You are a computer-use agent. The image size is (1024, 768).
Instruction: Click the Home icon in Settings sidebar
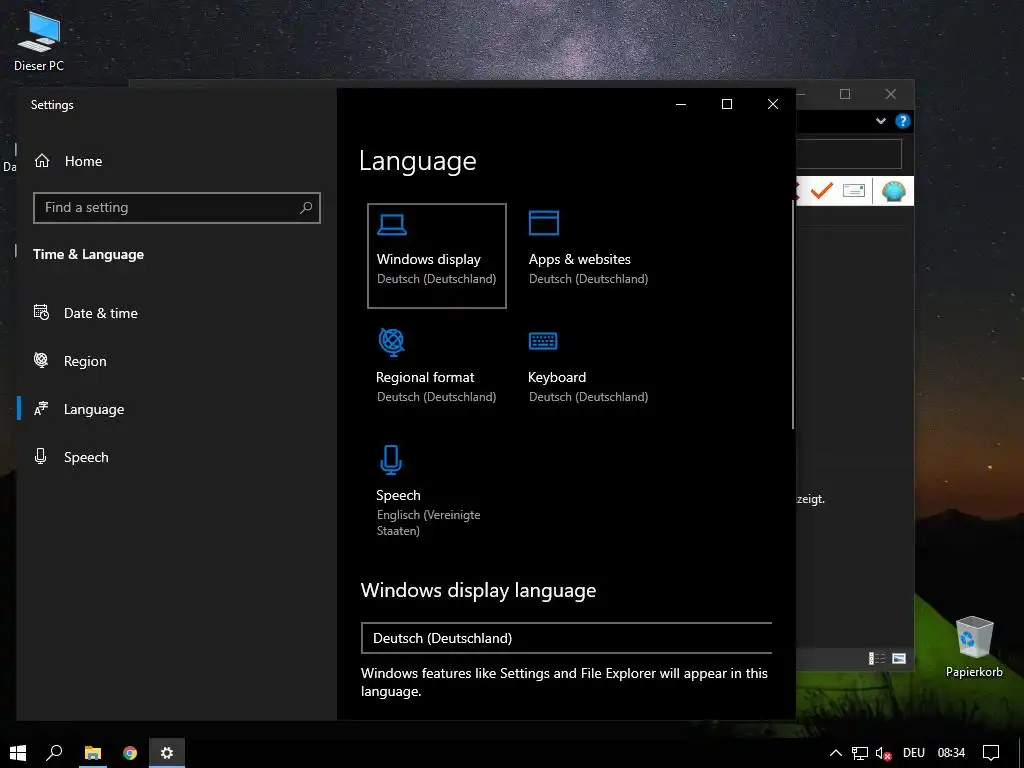click(x=42, y=161)
